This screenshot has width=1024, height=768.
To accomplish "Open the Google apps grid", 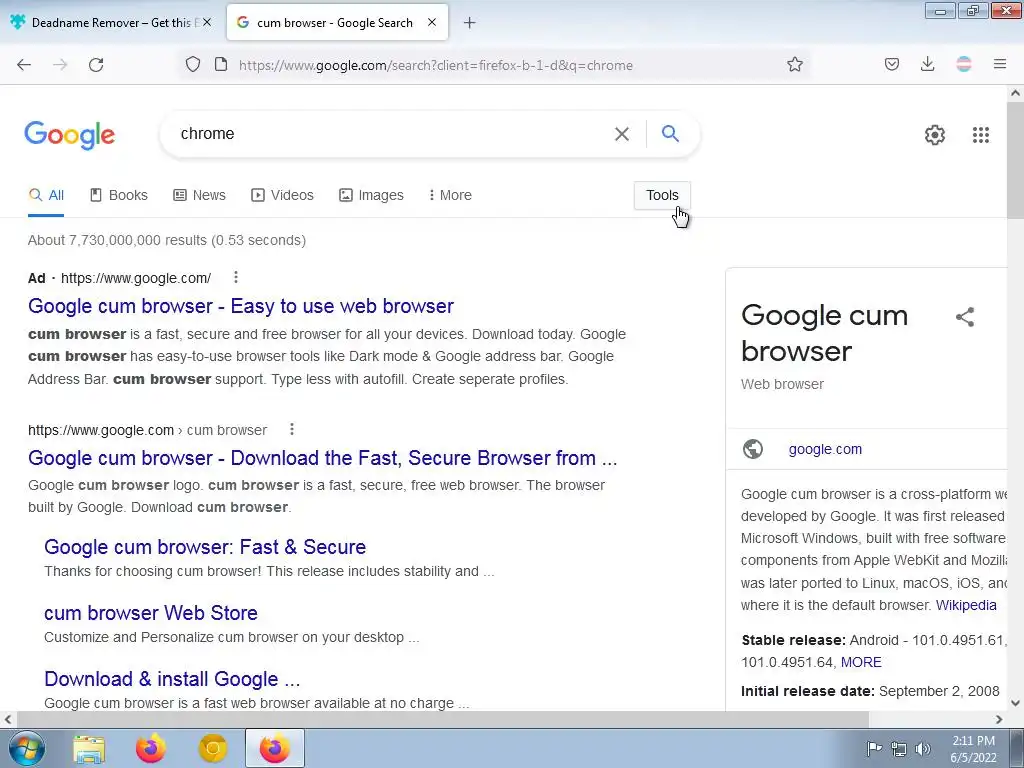I will 980,135.
